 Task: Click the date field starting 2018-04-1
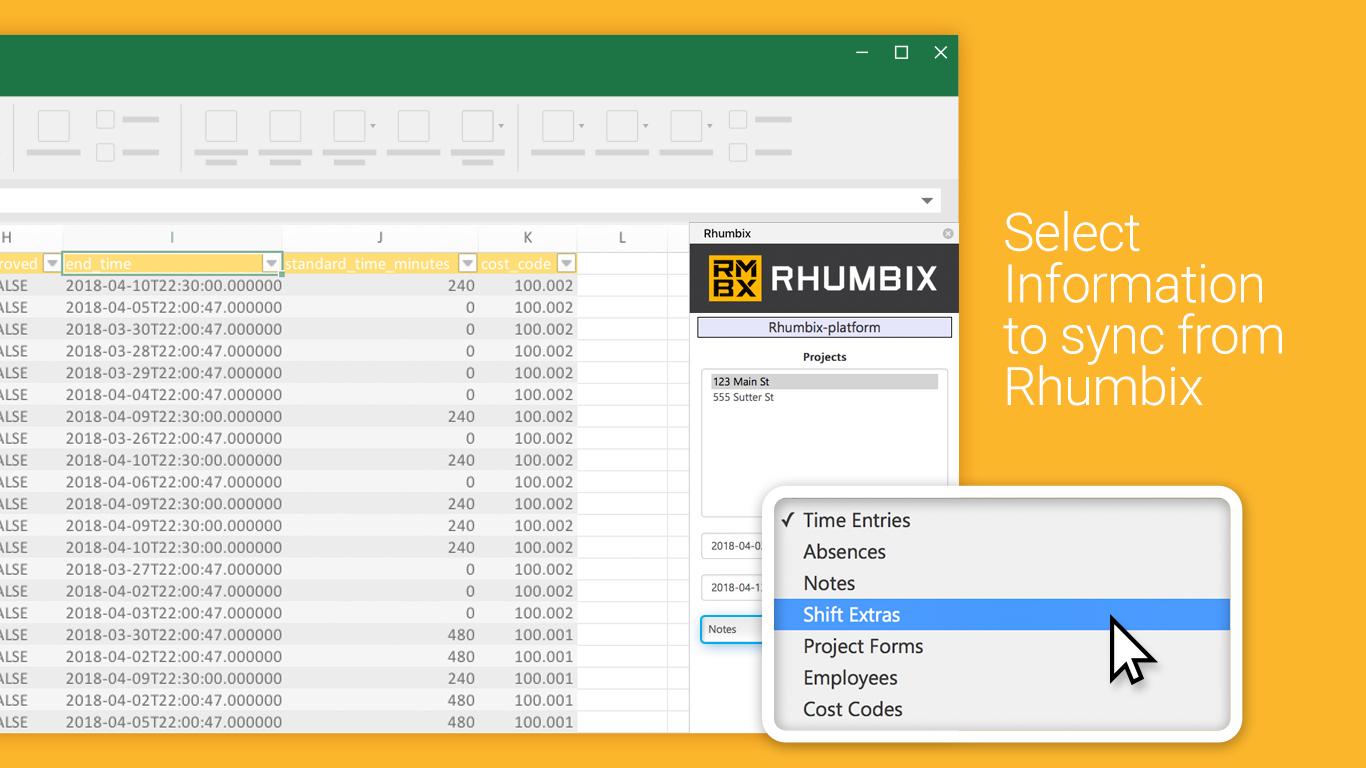[734, 588]
